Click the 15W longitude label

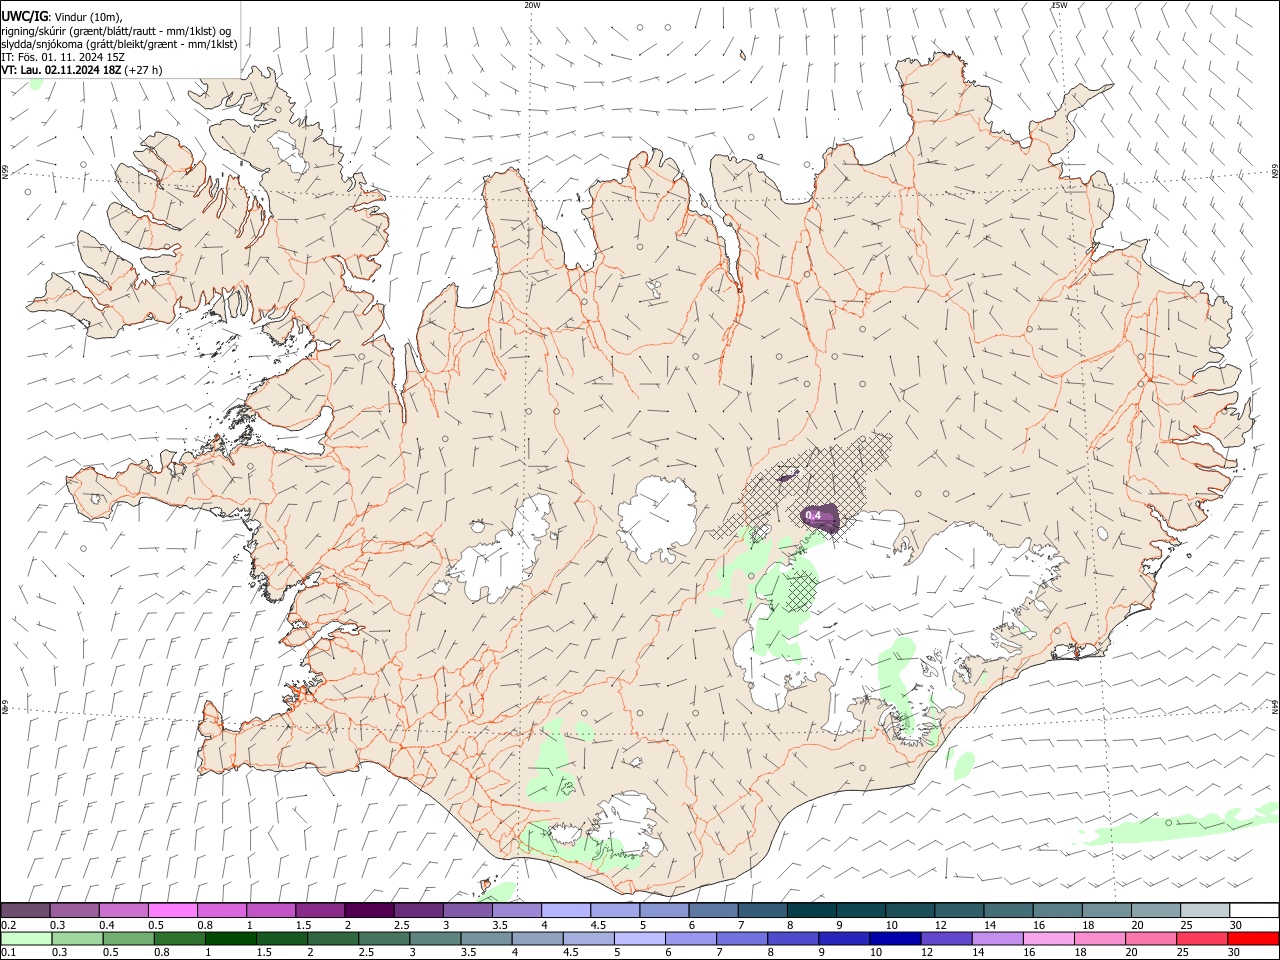pos(1059,5)
